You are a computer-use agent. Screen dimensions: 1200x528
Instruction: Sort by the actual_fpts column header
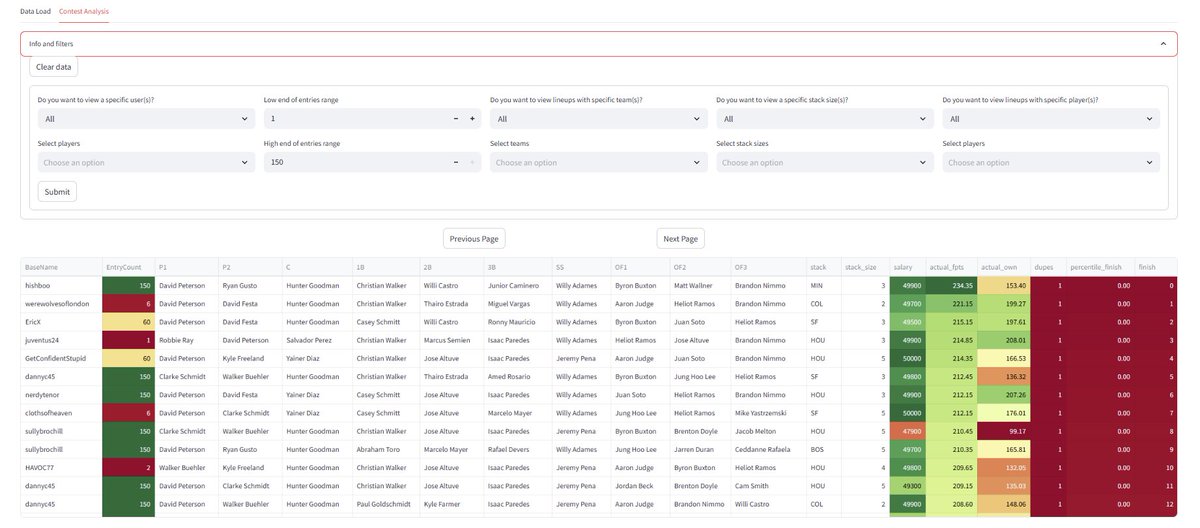[x=951, y=267]
